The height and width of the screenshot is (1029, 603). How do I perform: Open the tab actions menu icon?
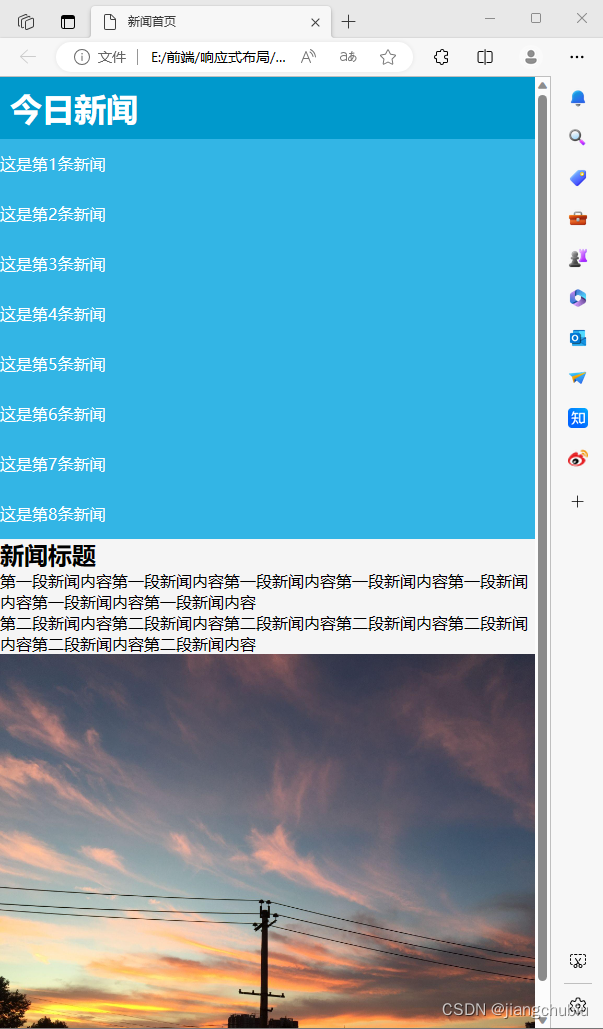[68, 22]
